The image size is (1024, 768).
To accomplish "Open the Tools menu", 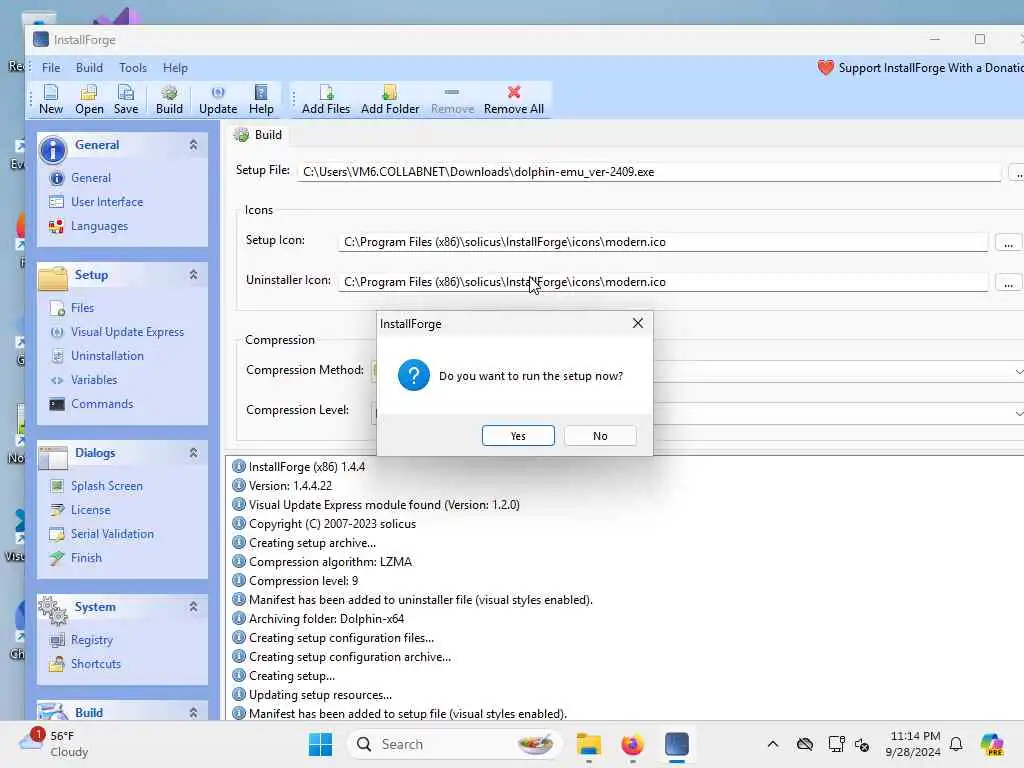I will click(x=133, y=67).
